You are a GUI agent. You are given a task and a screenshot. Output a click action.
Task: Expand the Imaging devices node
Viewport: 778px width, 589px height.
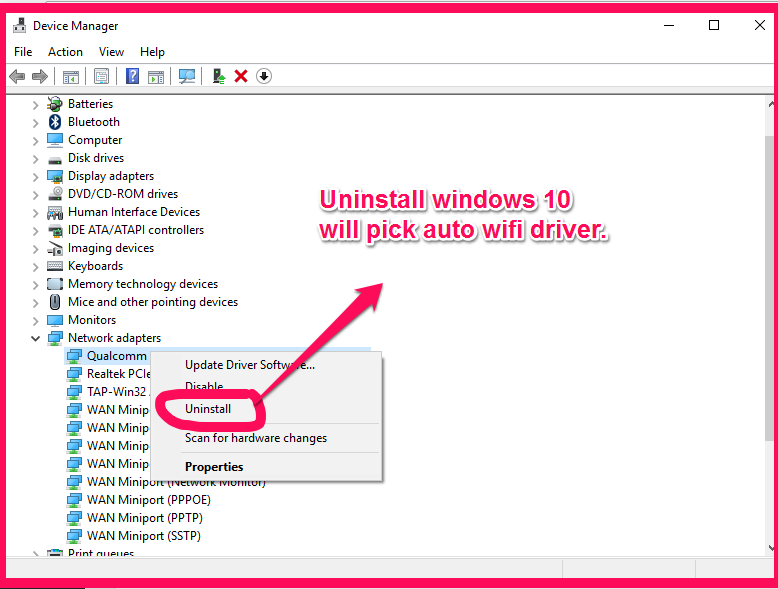tap(35, 249)
